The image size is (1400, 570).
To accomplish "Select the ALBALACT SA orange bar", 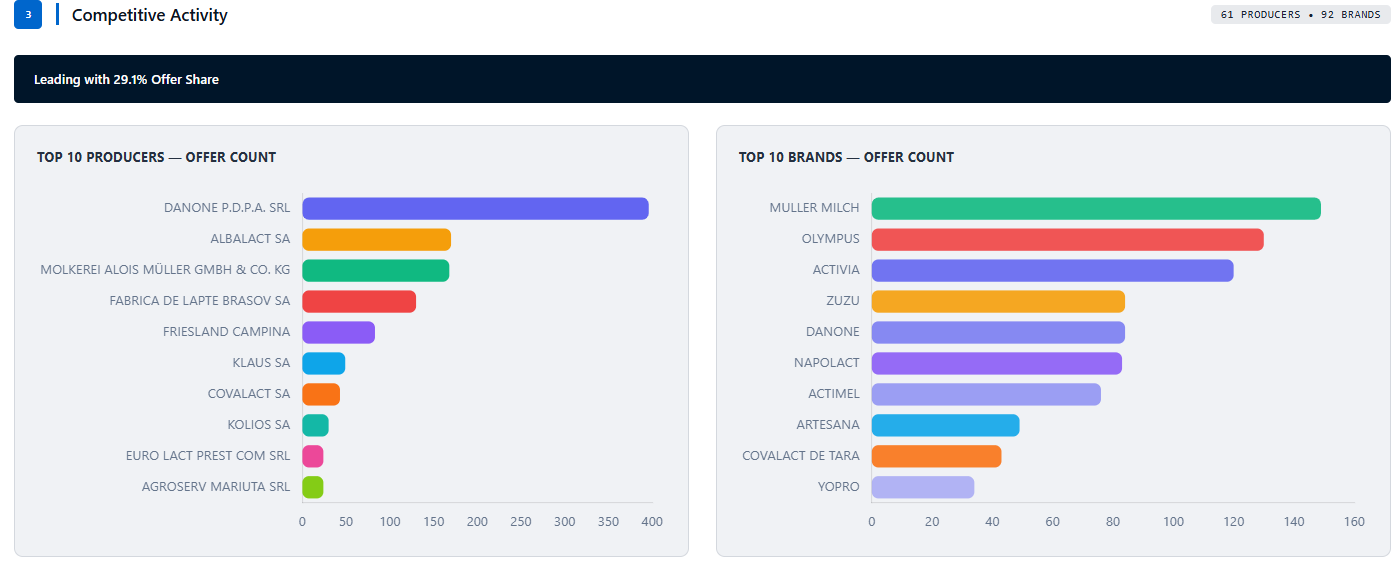I will (x=376, y=239).
